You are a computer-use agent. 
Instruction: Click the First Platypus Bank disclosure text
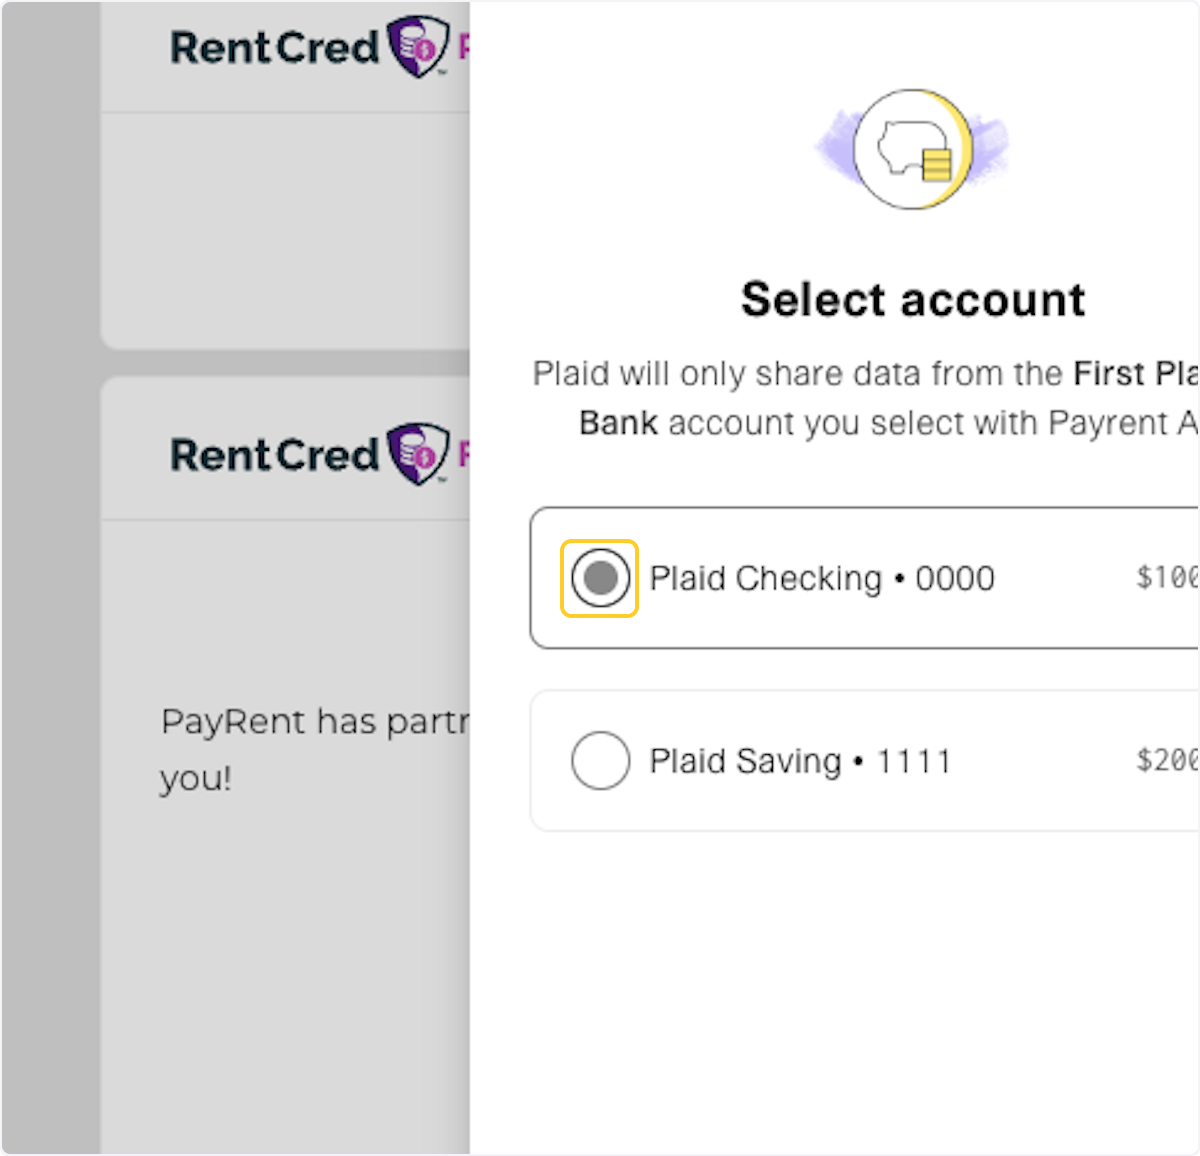865,398
